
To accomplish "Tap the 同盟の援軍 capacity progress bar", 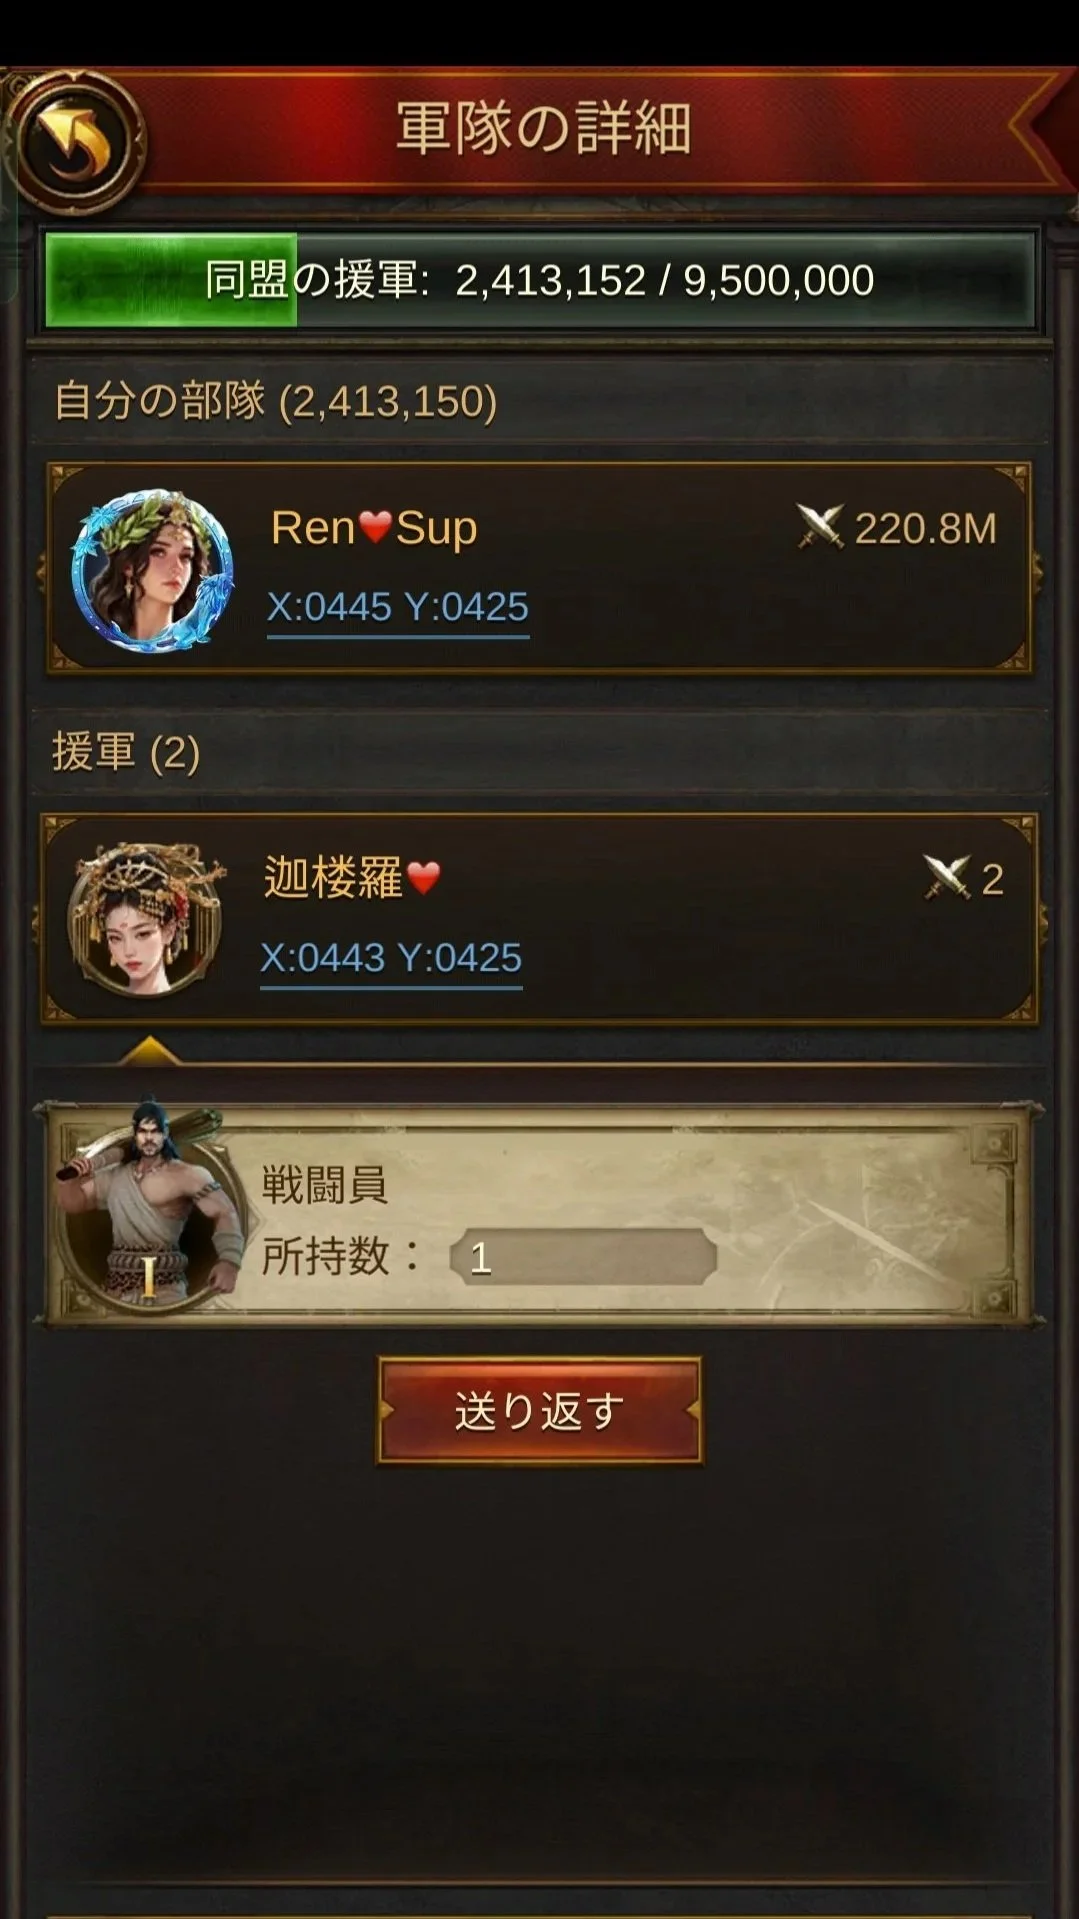I will (x=540, y=280).
